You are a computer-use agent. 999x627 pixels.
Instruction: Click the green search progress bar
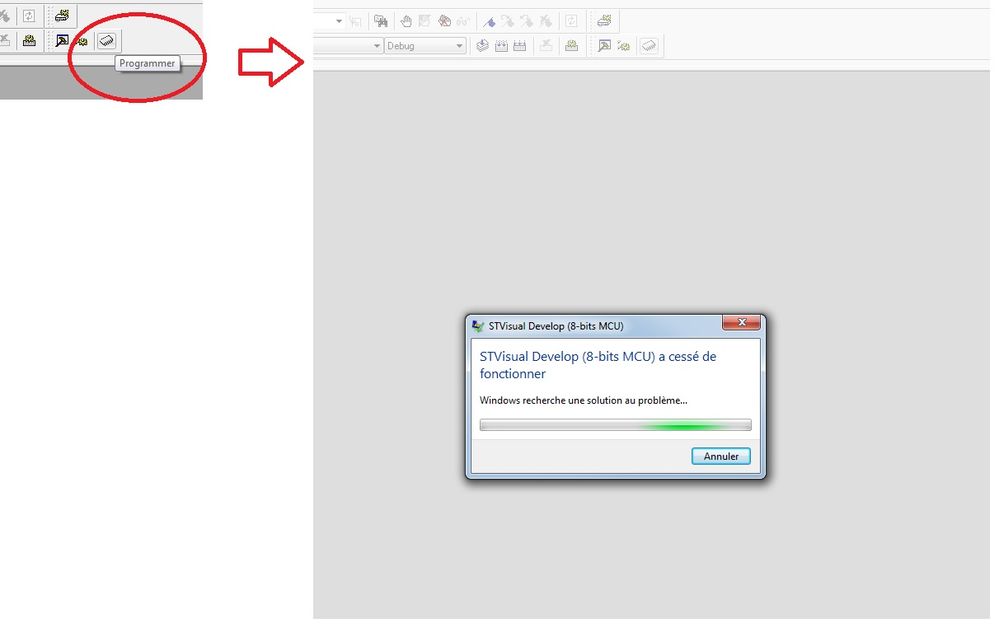click(x=615, y=425)
